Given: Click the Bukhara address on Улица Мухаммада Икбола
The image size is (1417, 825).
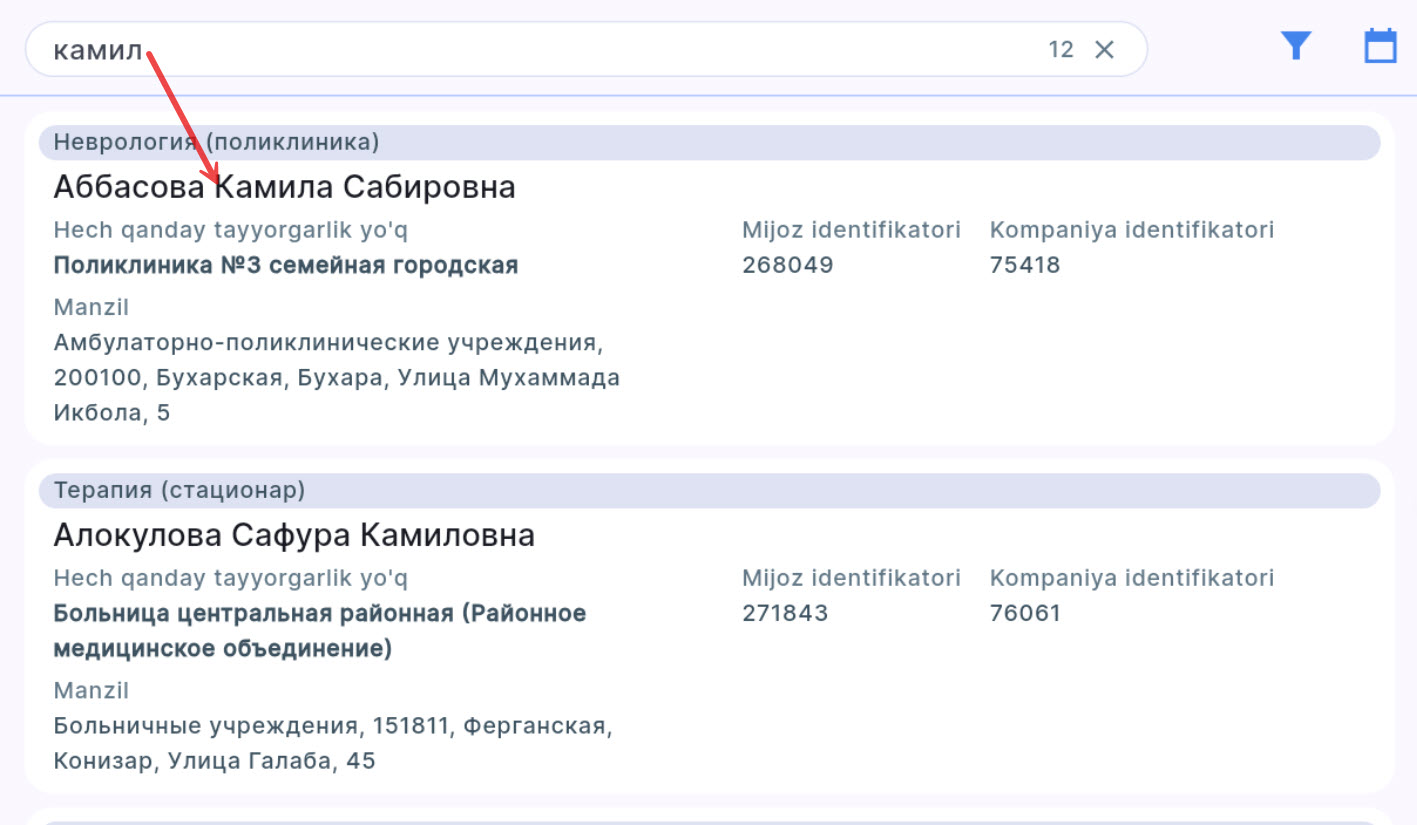Looking at the screenshot, I should 336,378.
